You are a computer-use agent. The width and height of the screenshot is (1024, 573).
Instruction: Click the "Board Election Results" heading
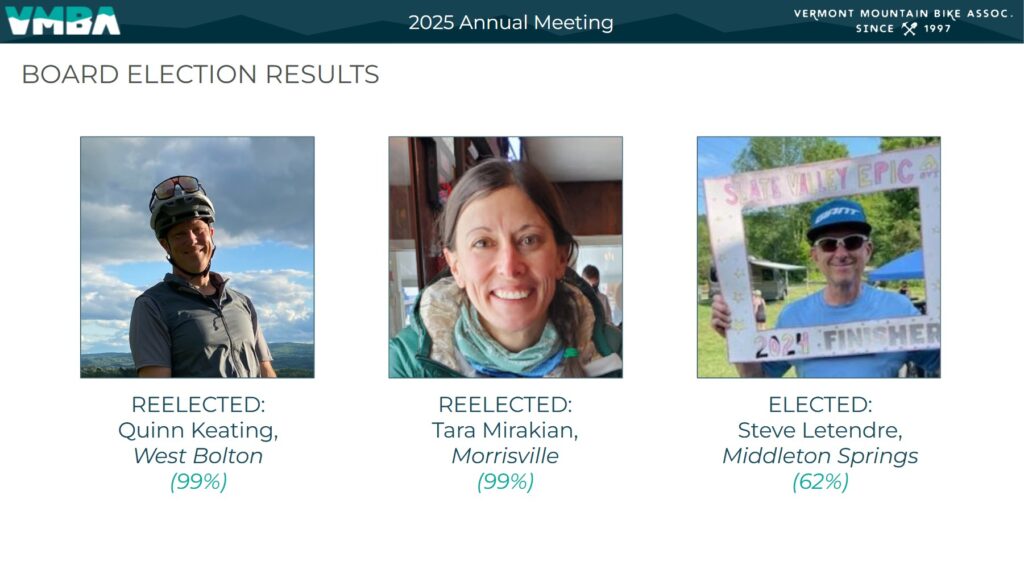tap(200, 74)
